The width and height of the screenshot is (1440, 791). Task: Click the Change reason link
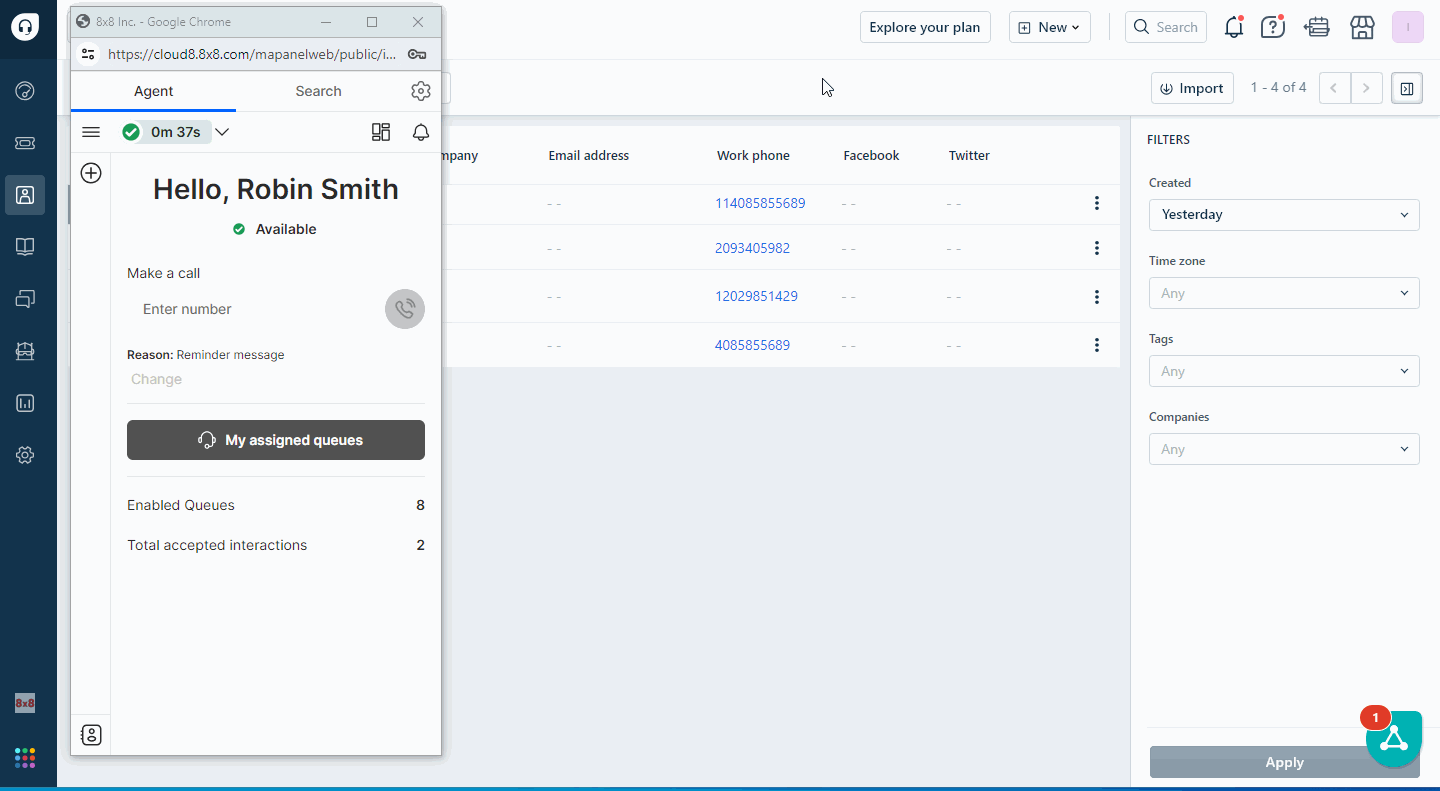click(x=157, y=379)
